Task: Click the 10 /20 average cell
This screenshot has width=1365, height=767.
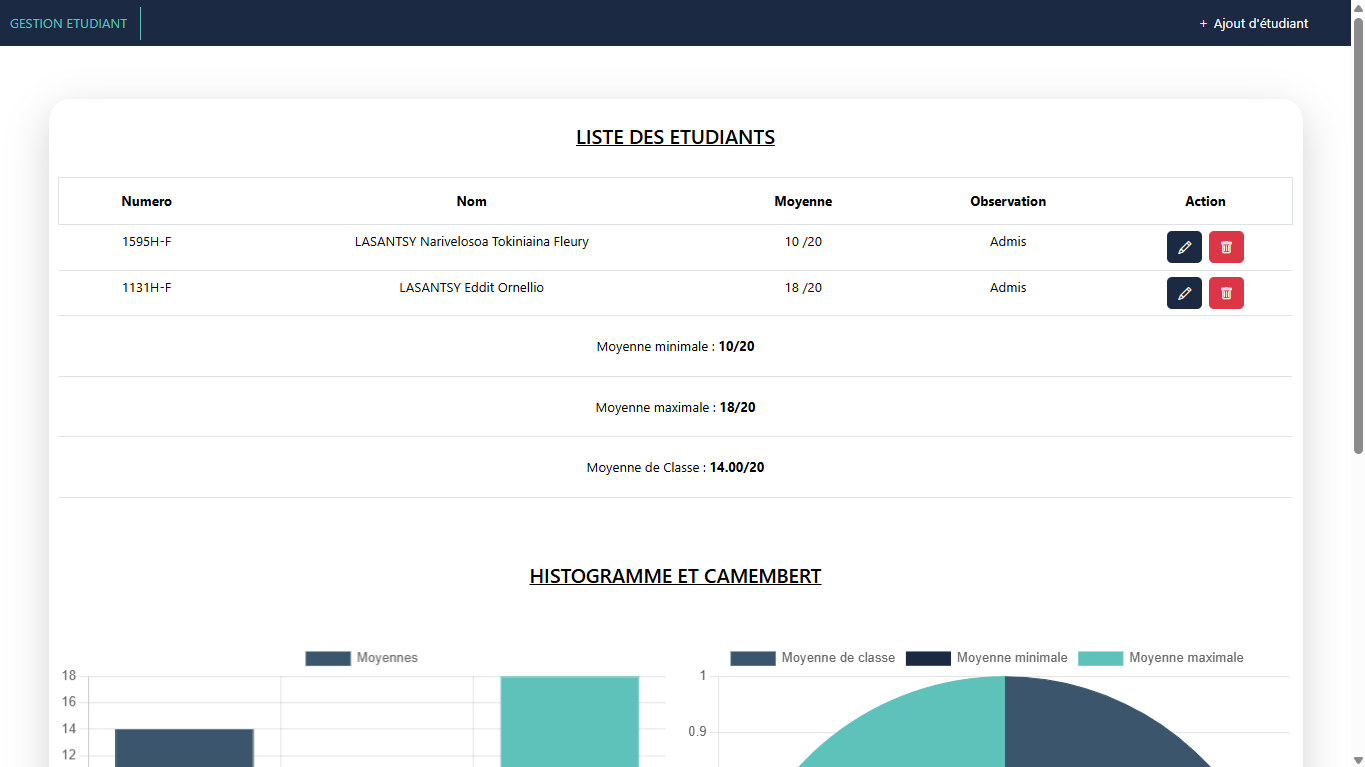Action: pyautogui.click(x=803, y=241)
